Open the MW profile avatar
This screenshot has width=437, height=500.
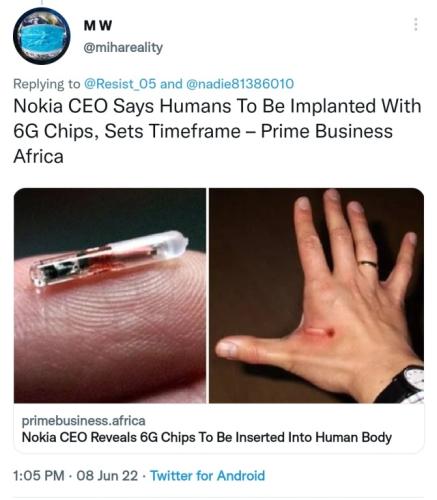pos(41,35)
